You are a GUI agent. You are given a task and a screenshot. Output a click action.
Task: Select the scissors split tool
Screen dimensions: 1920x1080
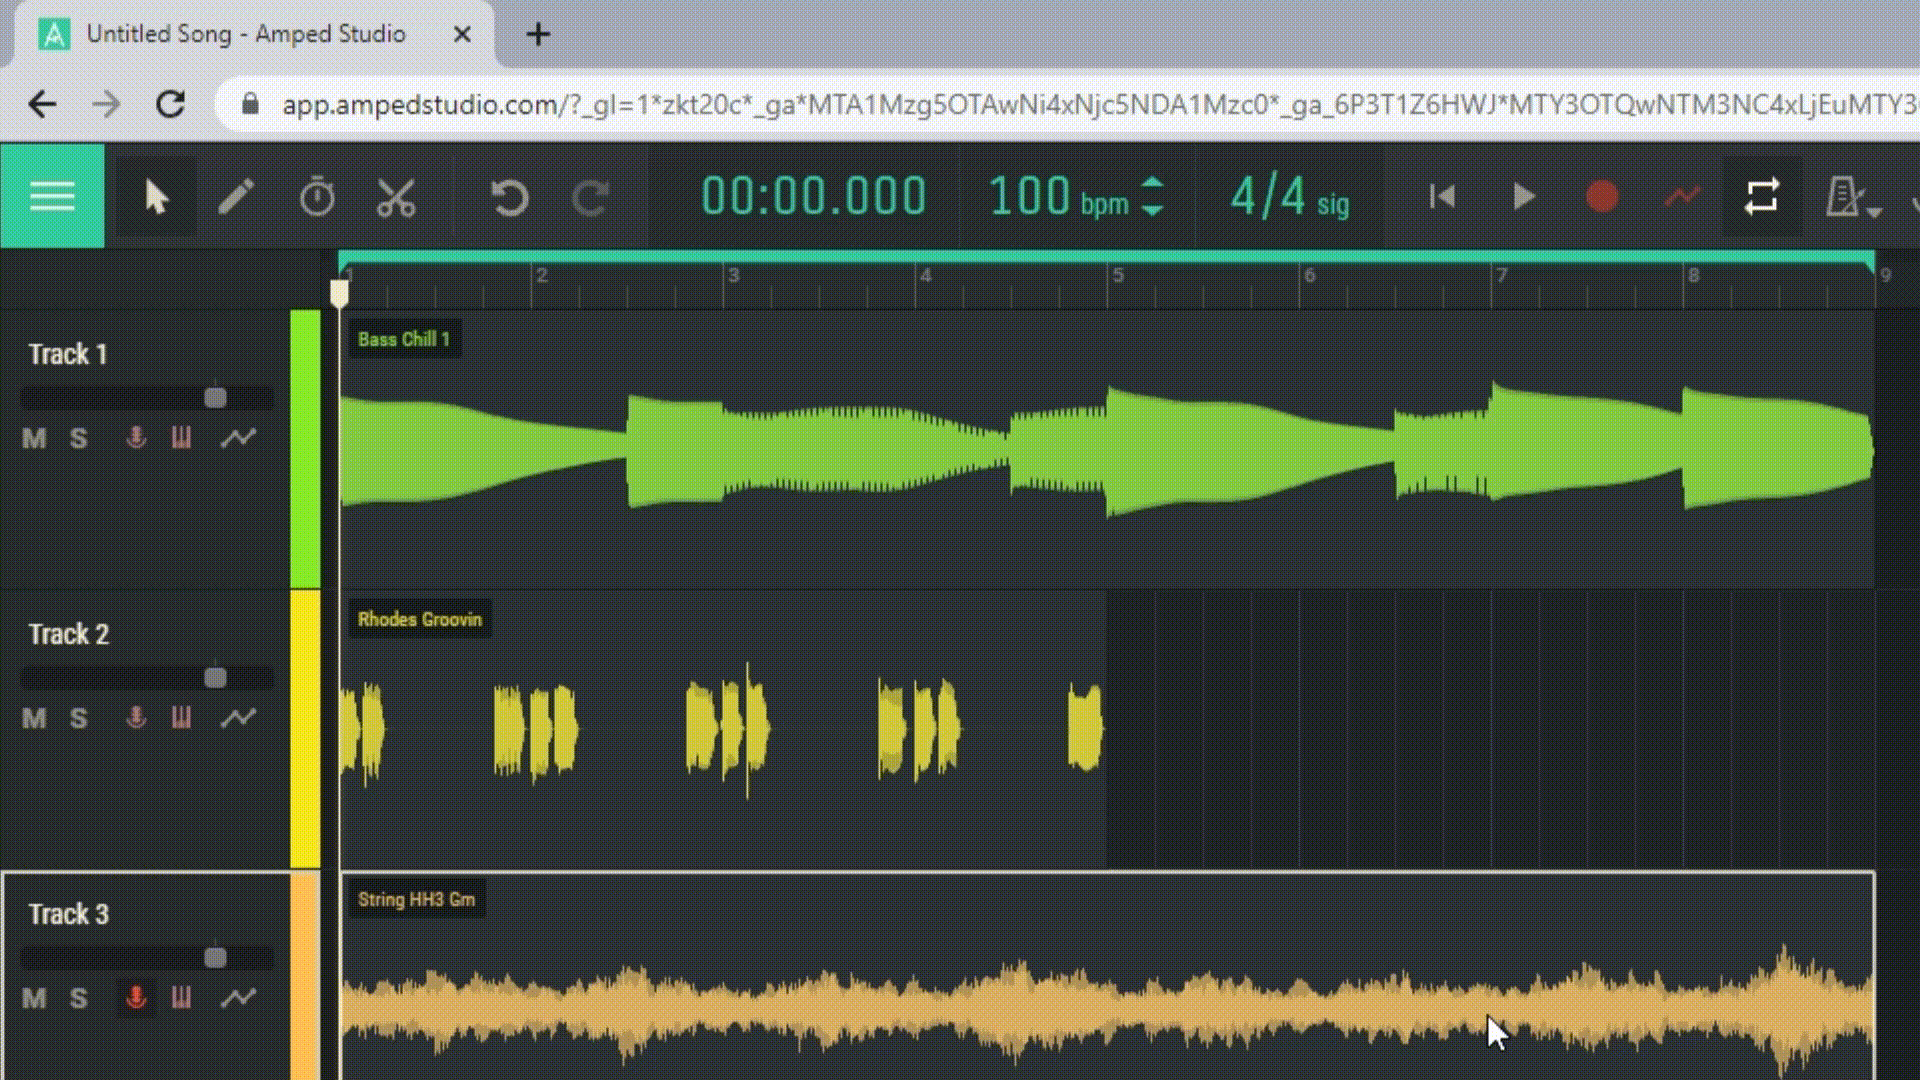click(x=396, y=197)
